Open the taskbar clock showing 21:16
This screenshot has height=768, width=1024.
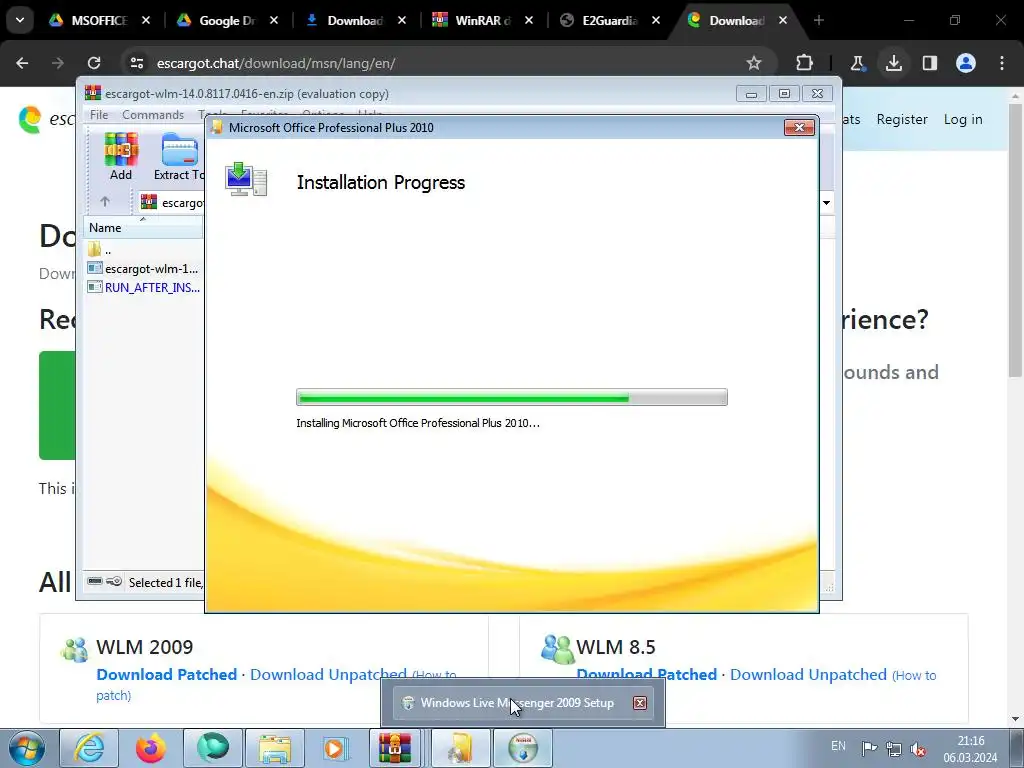[x=970, y=749]
